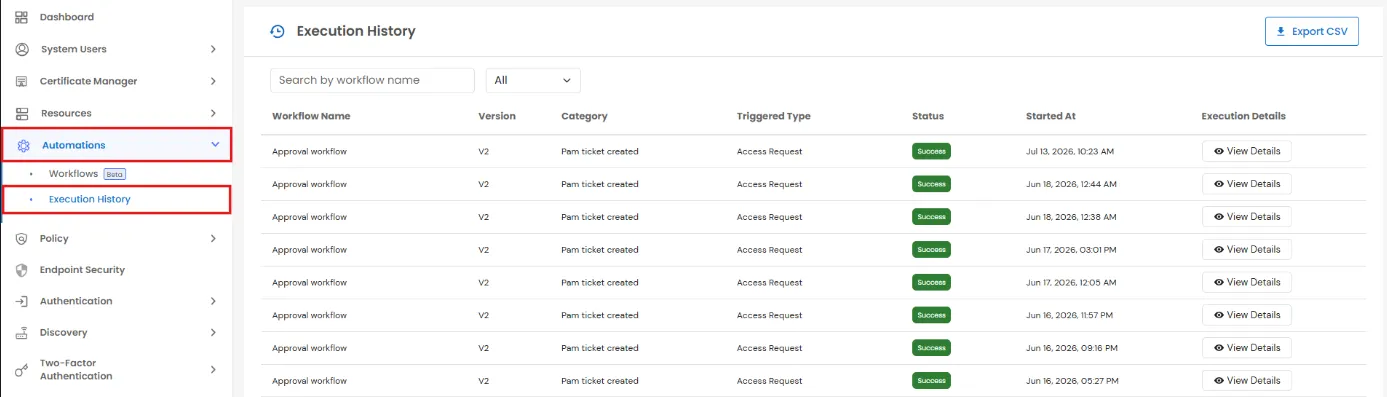The image size is (1387, 397).
Task: Open the Dashboard menu item
Action: 67,17
